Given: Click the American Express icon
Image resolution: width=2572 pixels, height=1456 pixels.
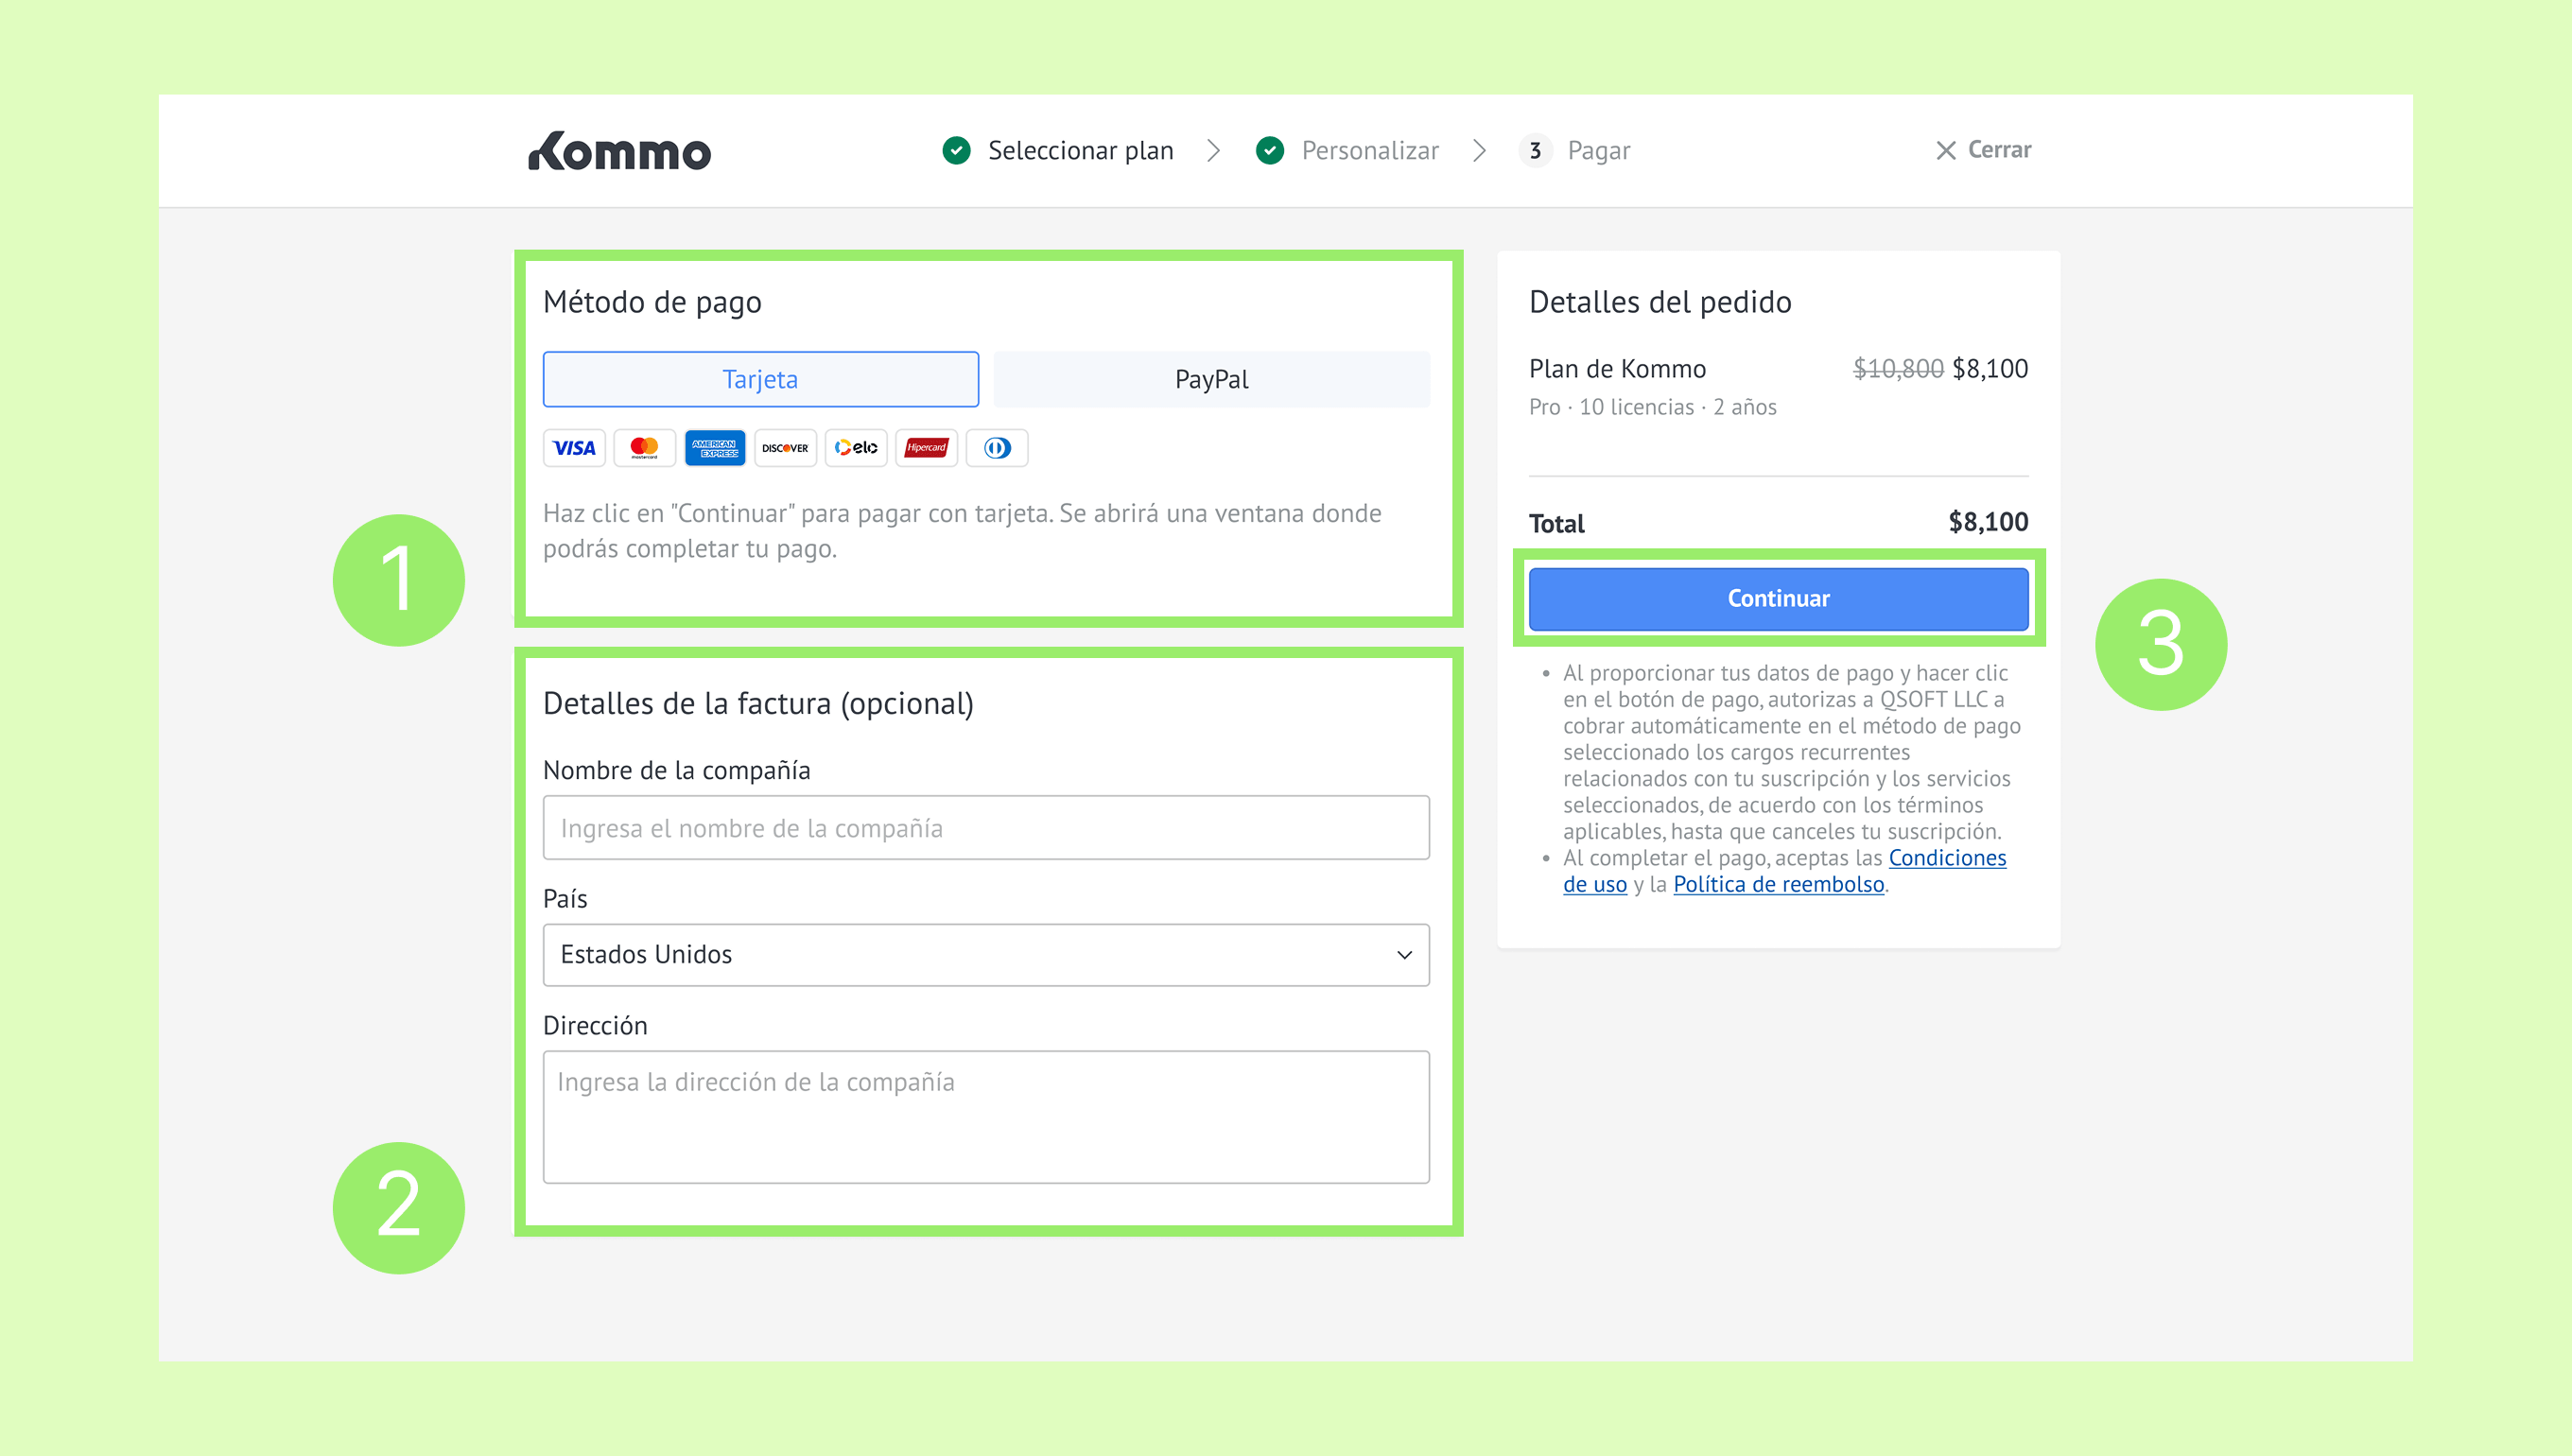Looking at the screenshot, I should tap(715, 448).
